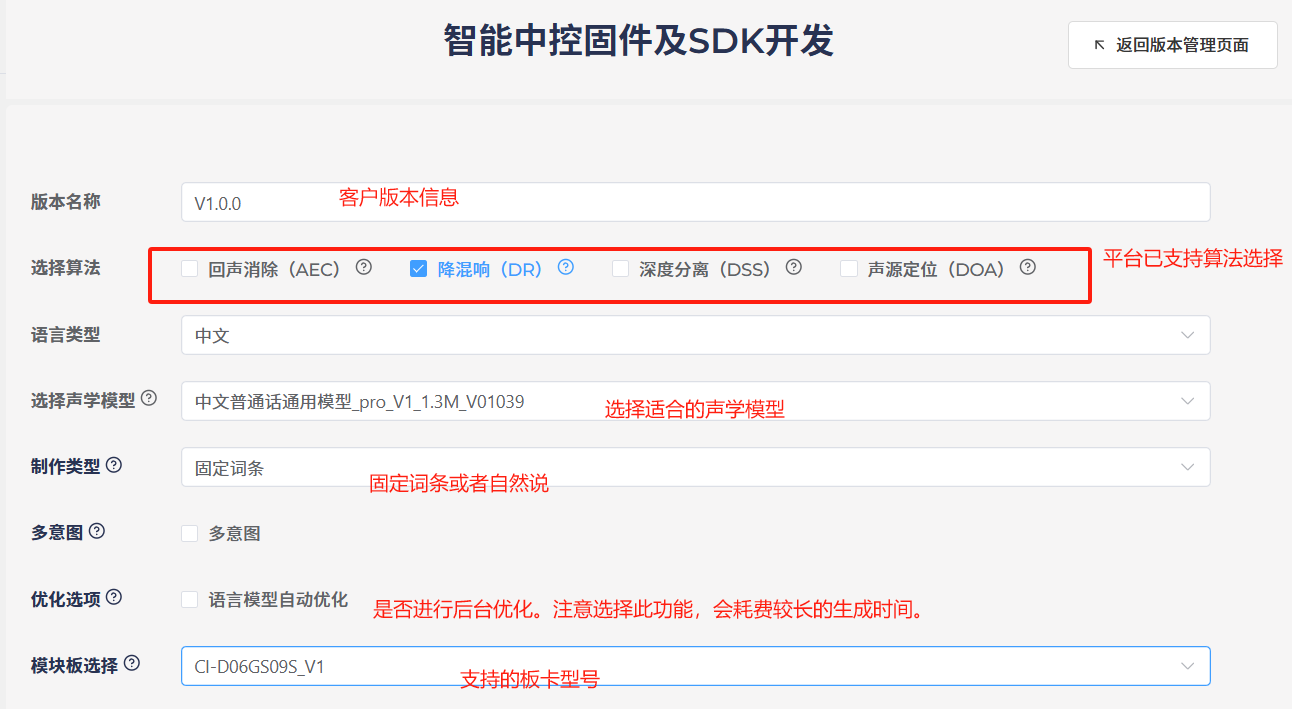
Task: Click the question mark next to 优化选项
Action: pyautogui.click(x=114, y=597)
